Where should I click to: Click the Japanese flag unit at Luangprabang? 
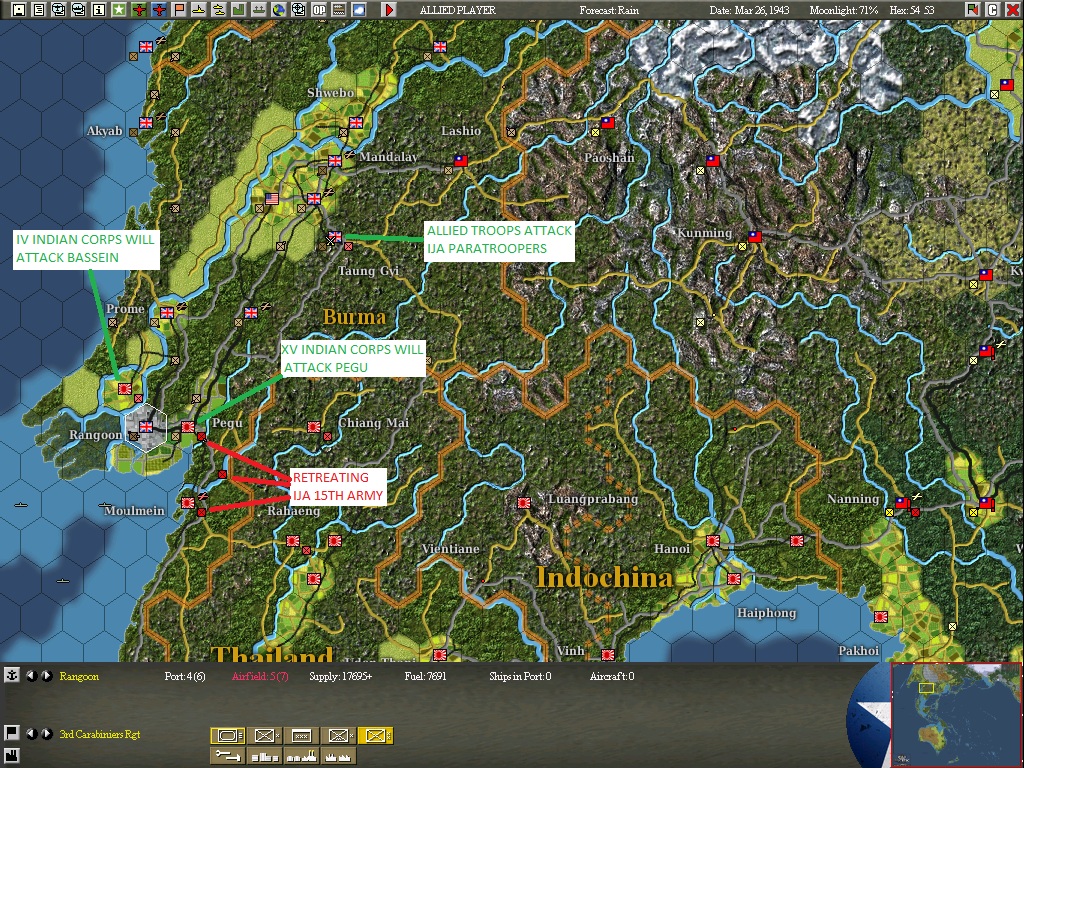[x=524, y=503]
